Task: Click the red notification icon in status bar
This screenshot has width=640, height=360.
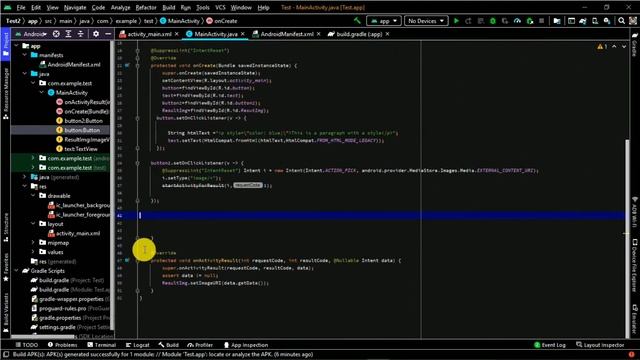Action: coord(631,355)
